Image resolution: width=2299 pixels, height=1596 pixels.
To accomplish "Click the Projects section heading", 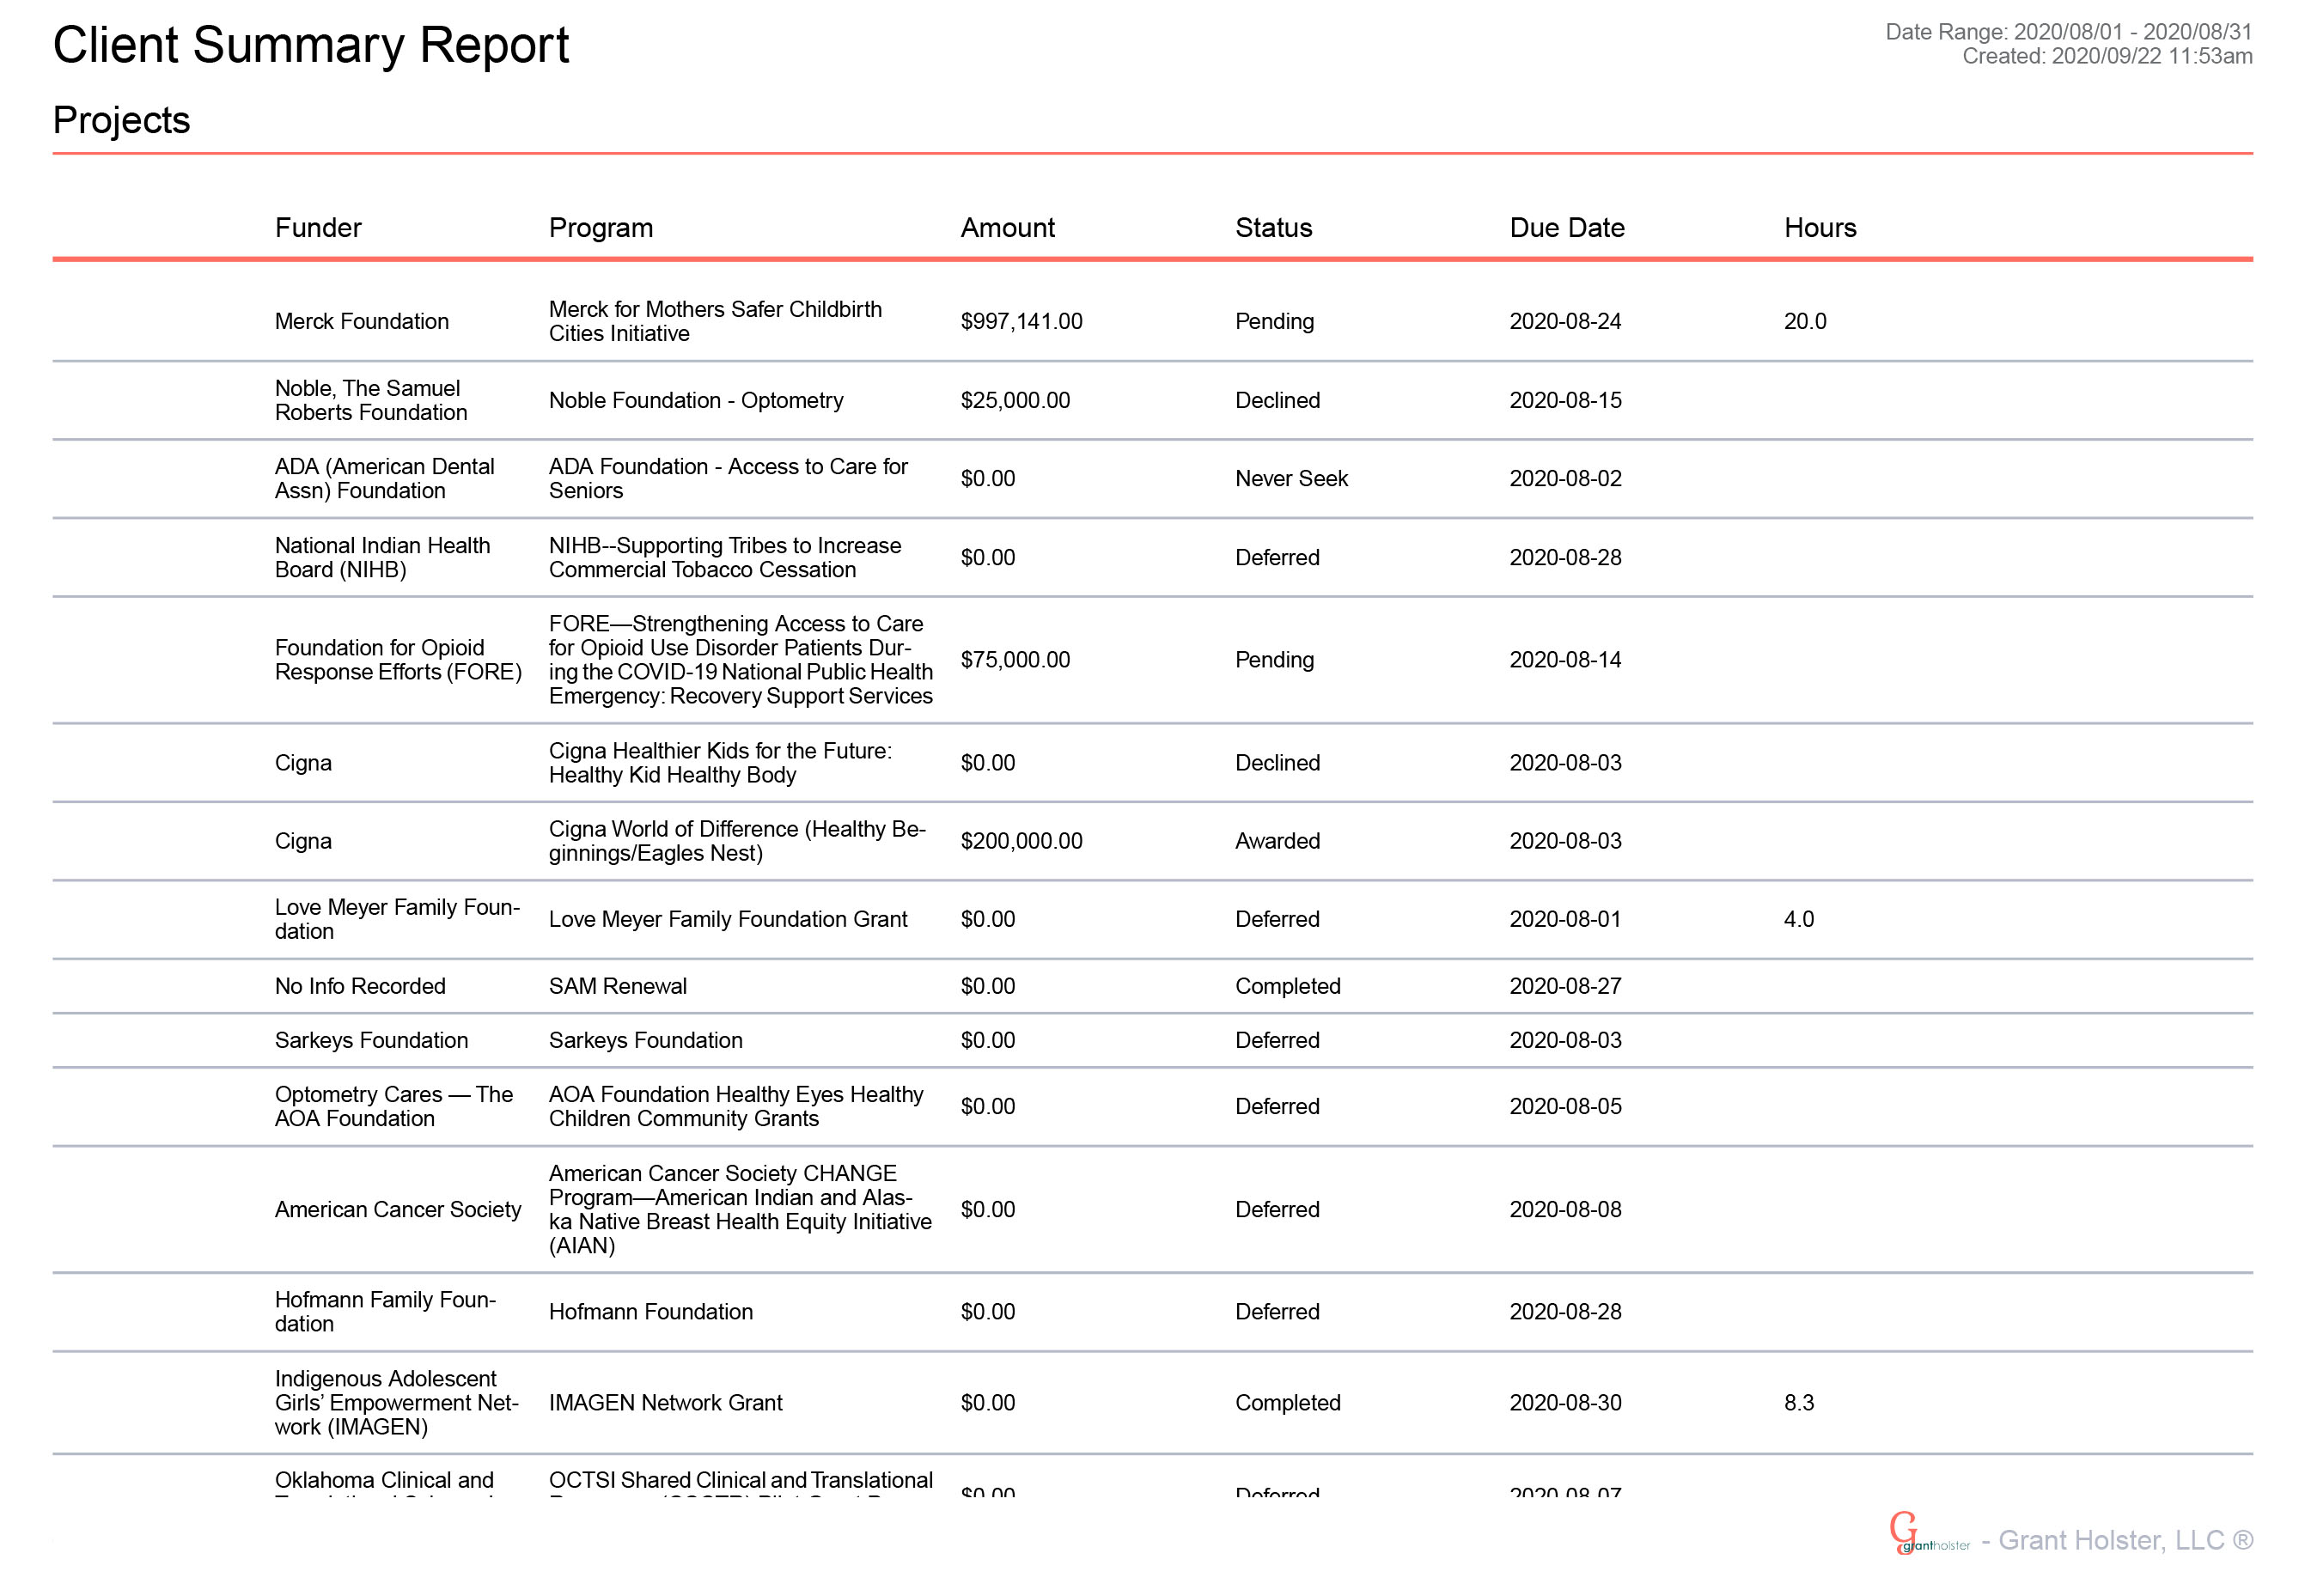I will 121,120.
